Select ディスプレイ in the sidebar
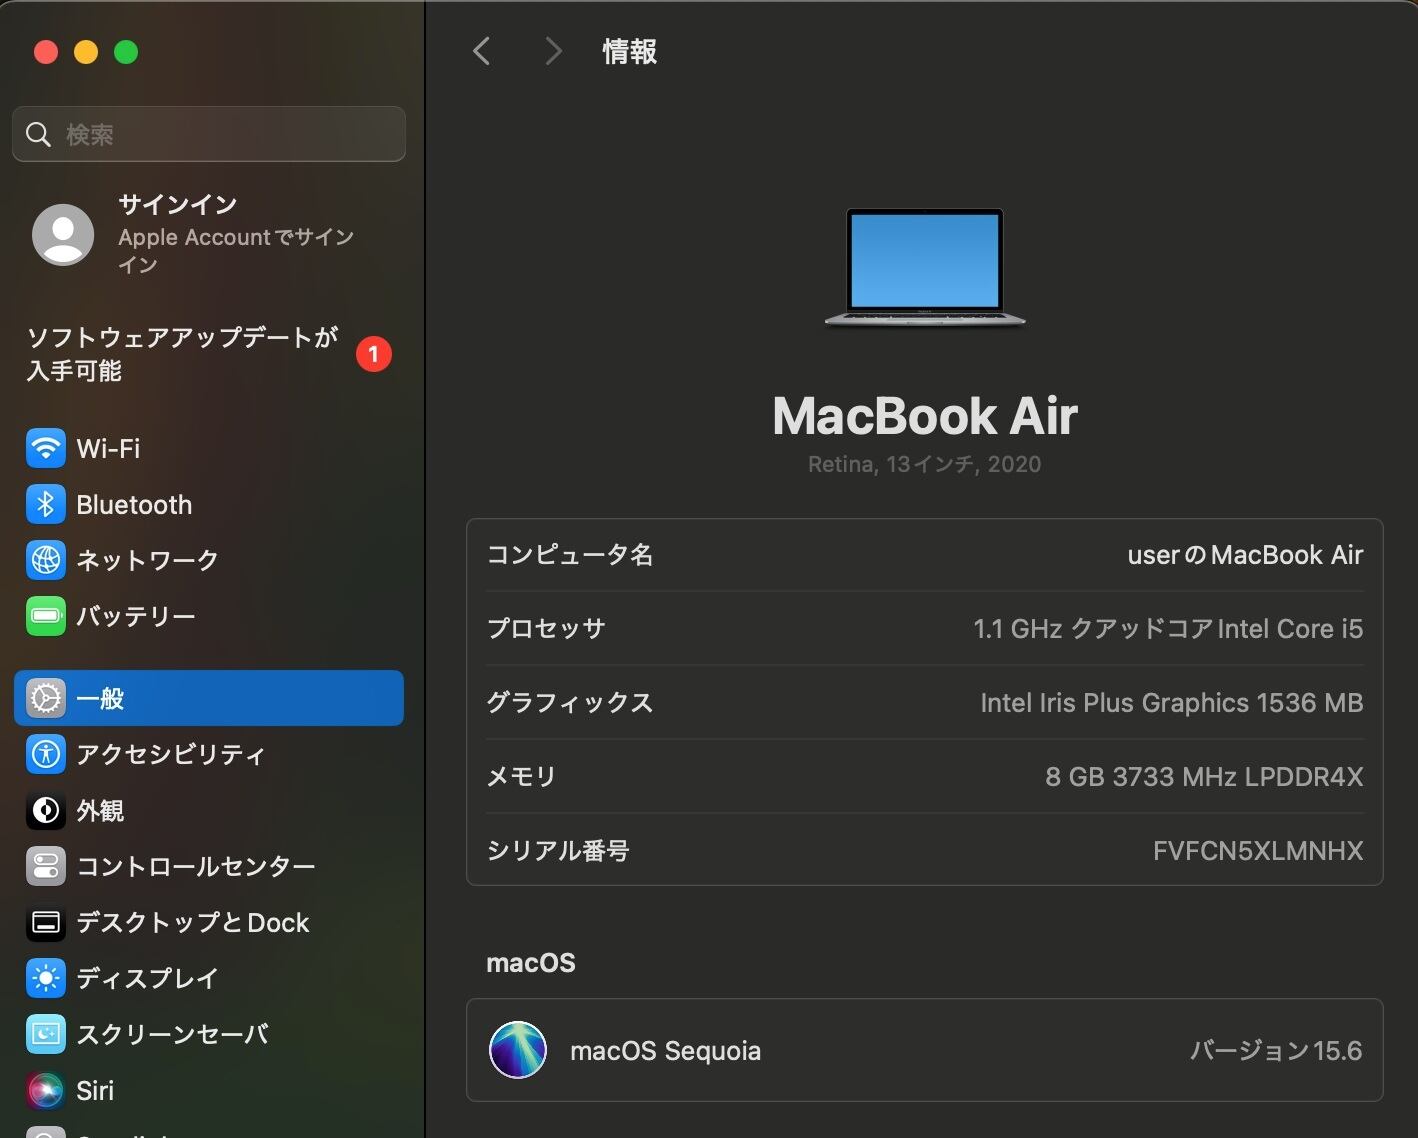1418x1138 pixels. pos(209,978)
